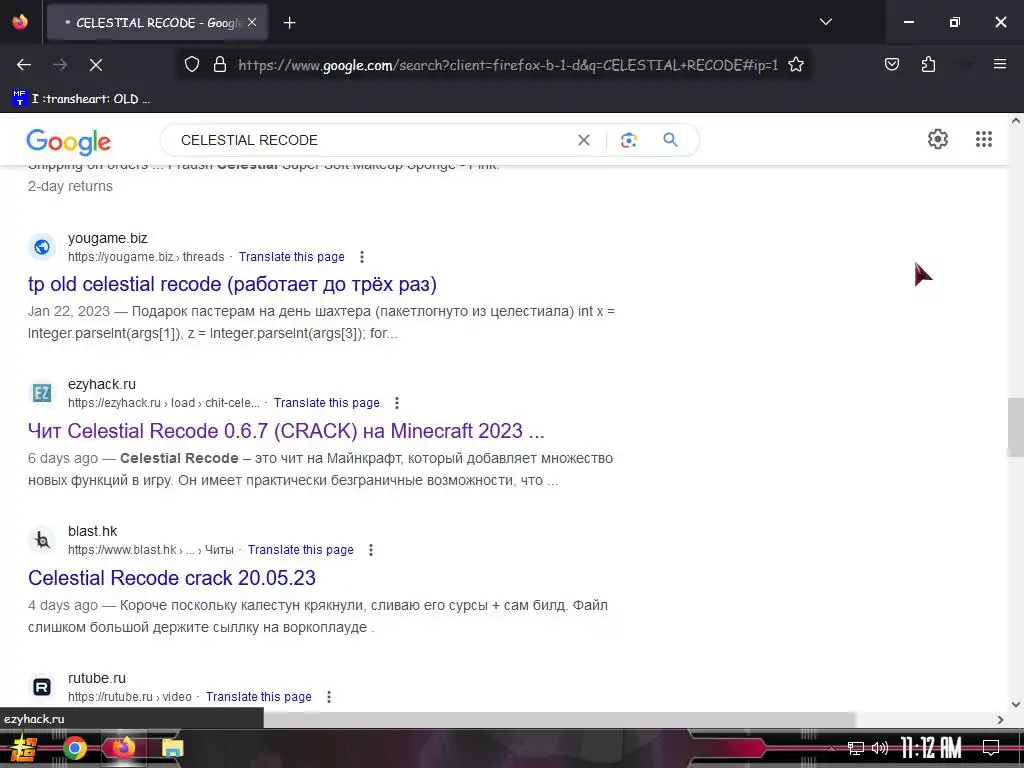Submit the search with the magnifier icon
The height and width of the screenshot is (768, 1024).
[x=670, y=139]
